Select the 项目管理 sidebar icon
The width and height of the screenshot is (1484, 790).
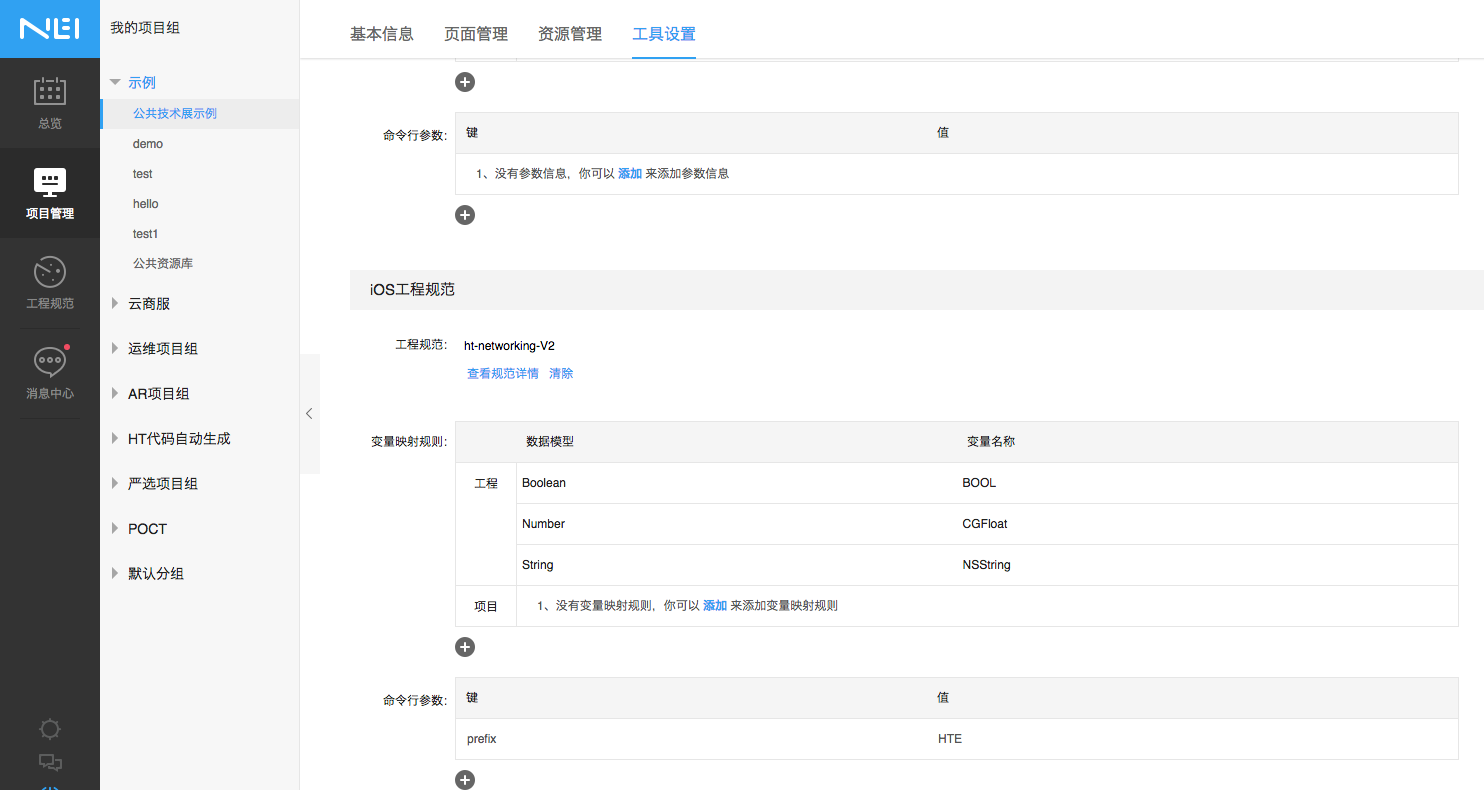(x=50, y=181)
